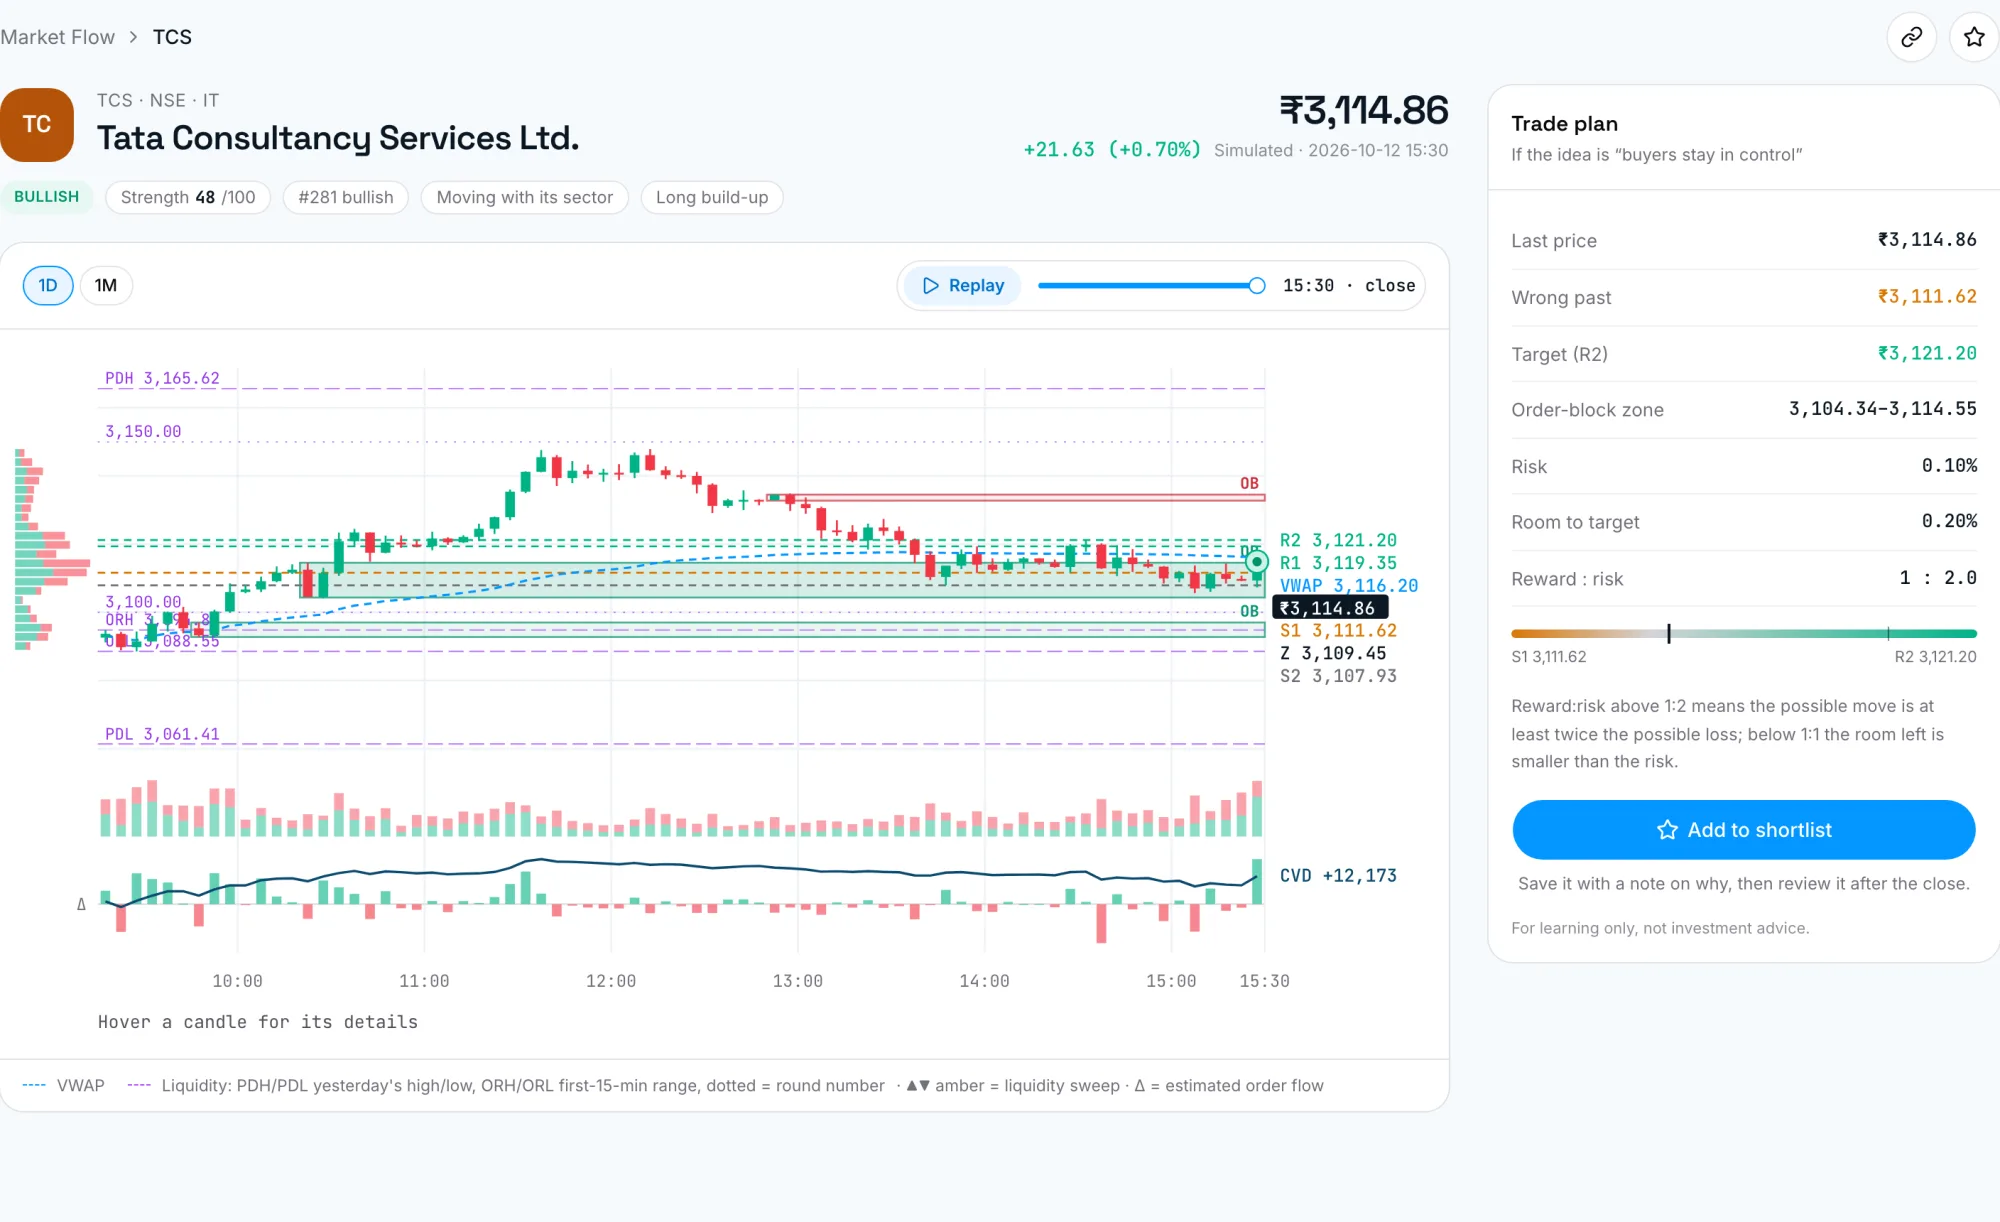The image size is (2000, 1222).
Task: Click the ₹3,114.86 price tag on chart
Action: point(1329,608)
